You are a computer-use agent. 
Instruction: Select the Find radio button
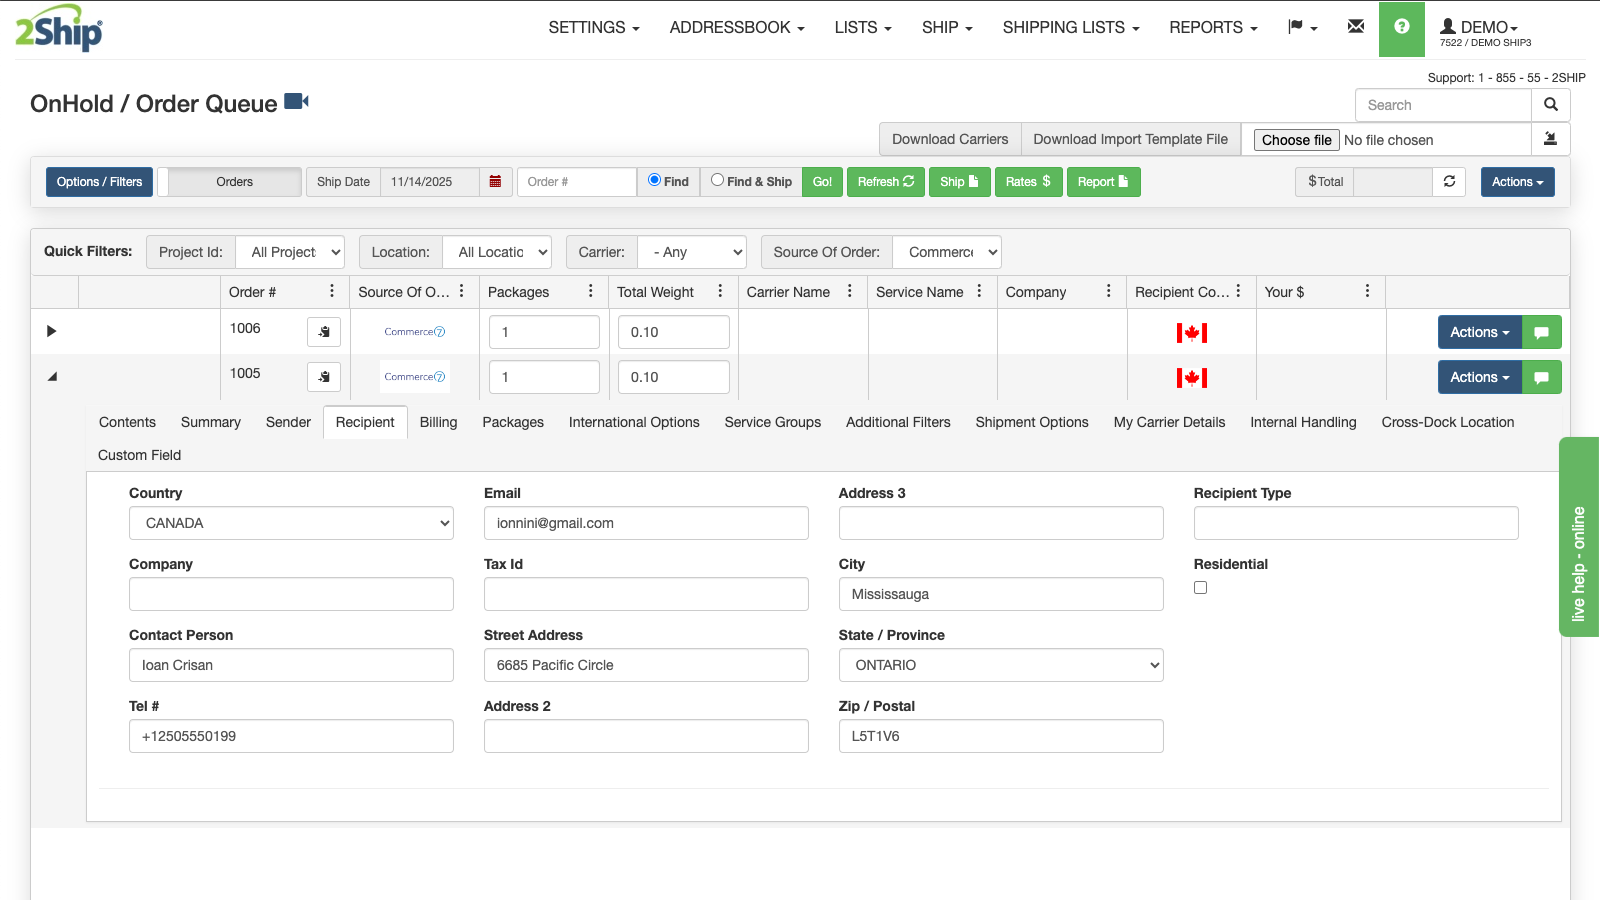[654, 180]
